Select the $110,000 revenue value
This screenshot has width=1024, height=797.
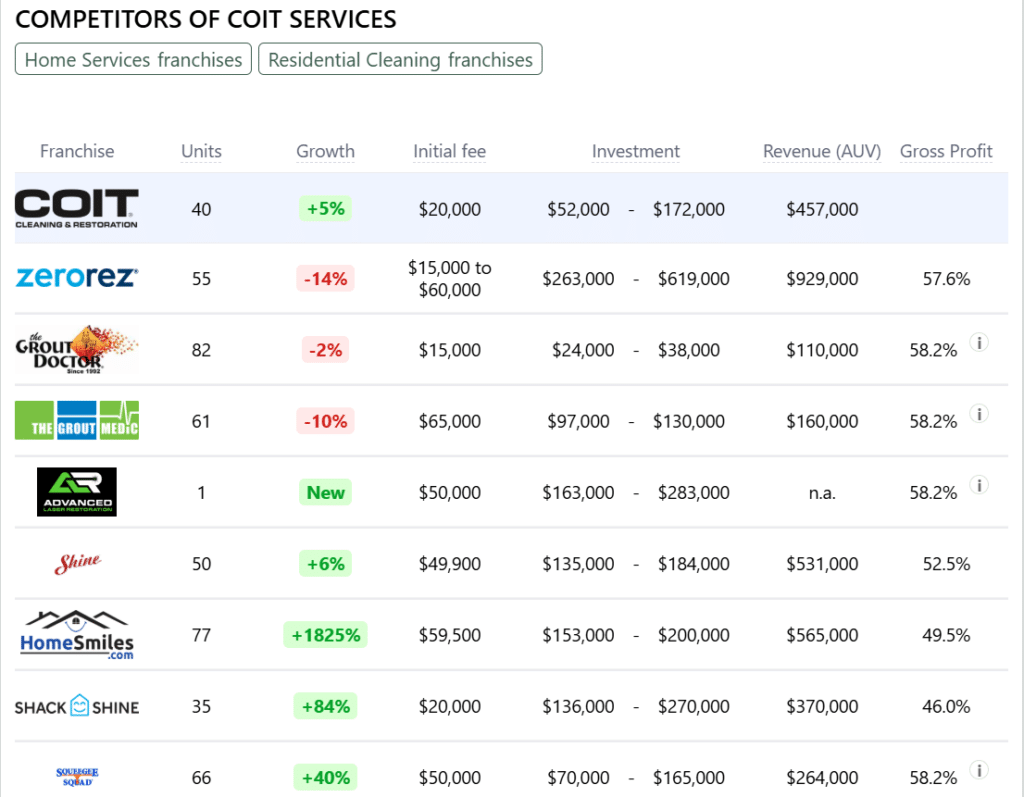click(x=822, y=350)
